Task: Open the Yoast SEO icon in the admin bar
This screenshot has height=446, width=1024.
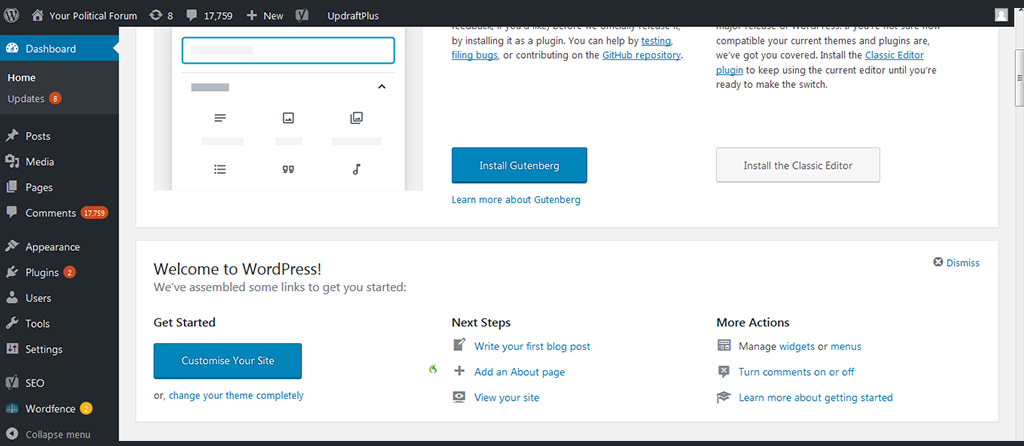Action: coord(302,15)
